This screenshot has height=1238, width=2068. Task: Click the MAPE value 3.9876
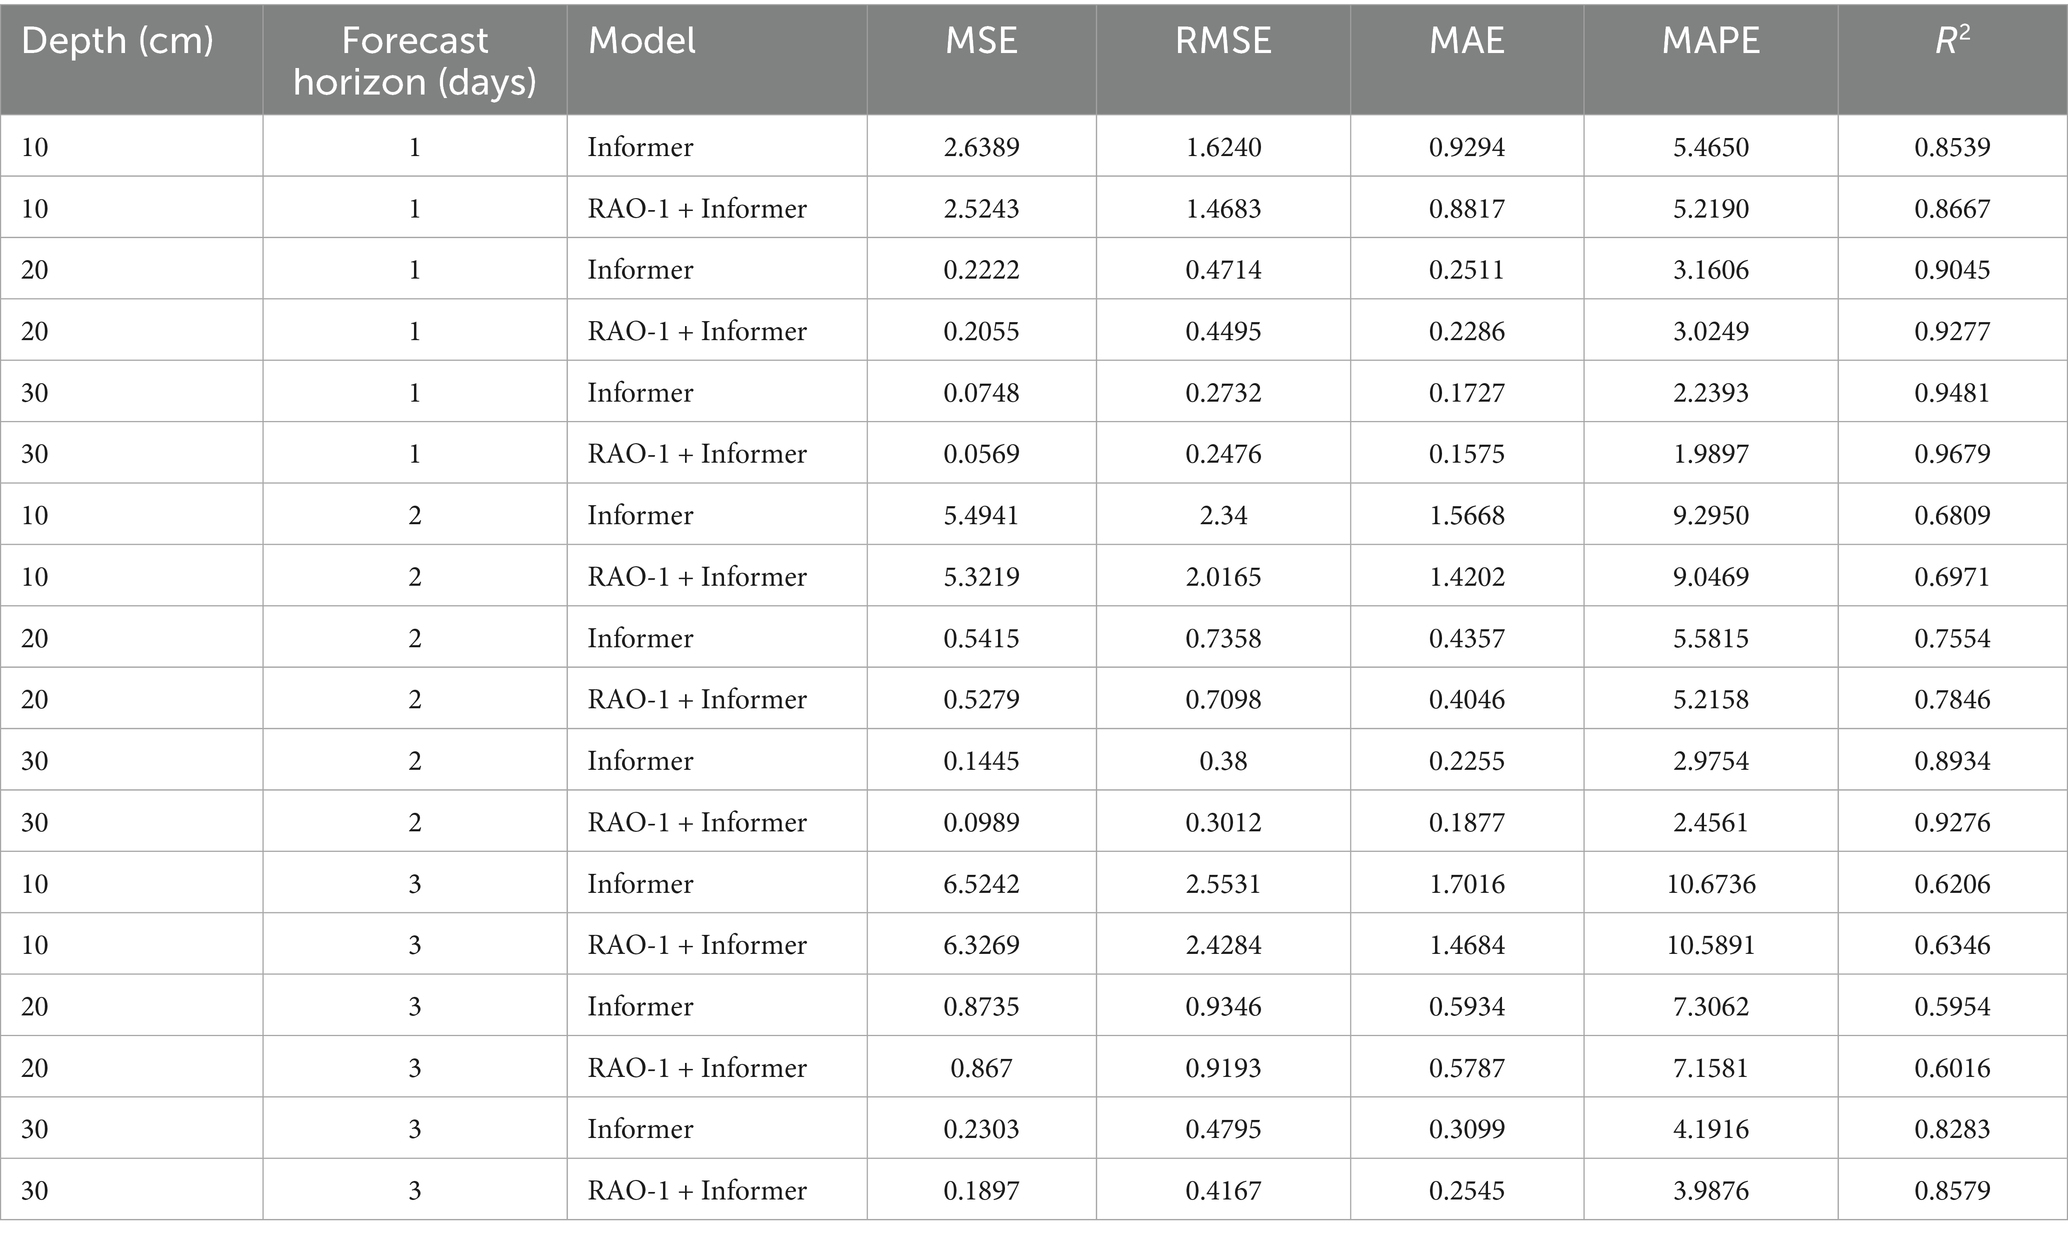[x=1710, y=1190]
